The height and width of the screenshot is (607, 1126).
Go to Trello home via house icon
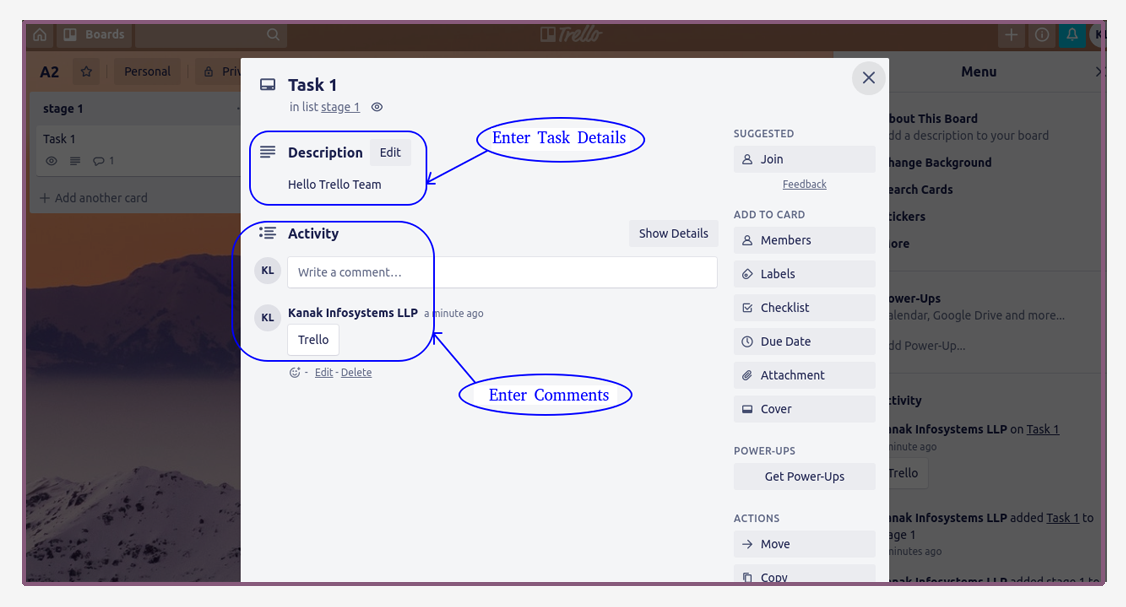pyautogui.click(x=40, y=34)
